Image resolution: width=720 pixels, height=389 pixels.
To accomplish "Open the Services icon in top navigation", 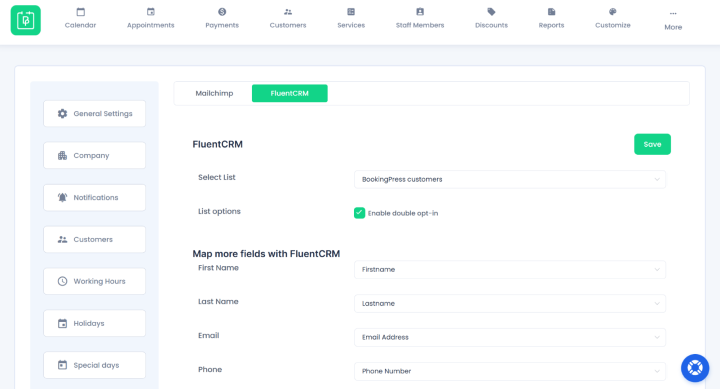I will (351, 11).
